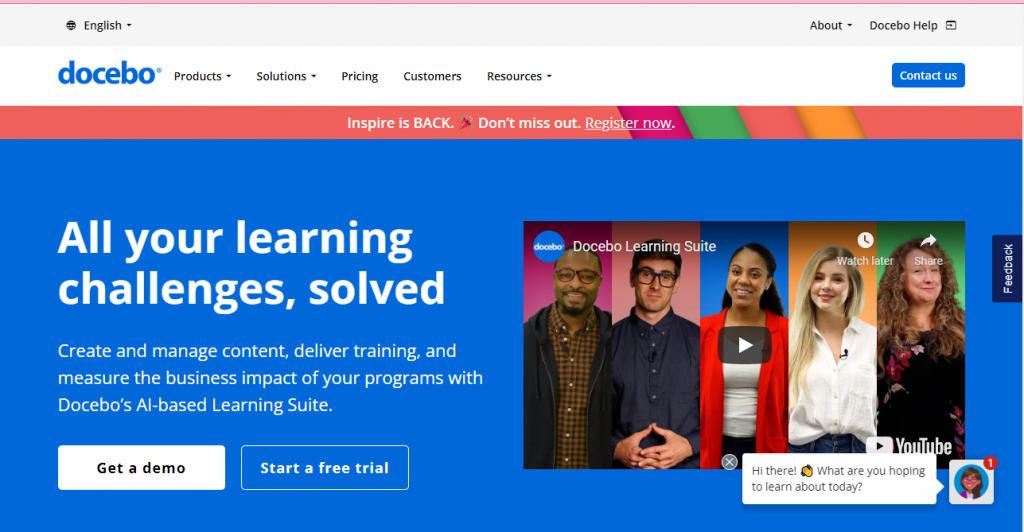
Task: Open the Customers page
Action: 432,76
